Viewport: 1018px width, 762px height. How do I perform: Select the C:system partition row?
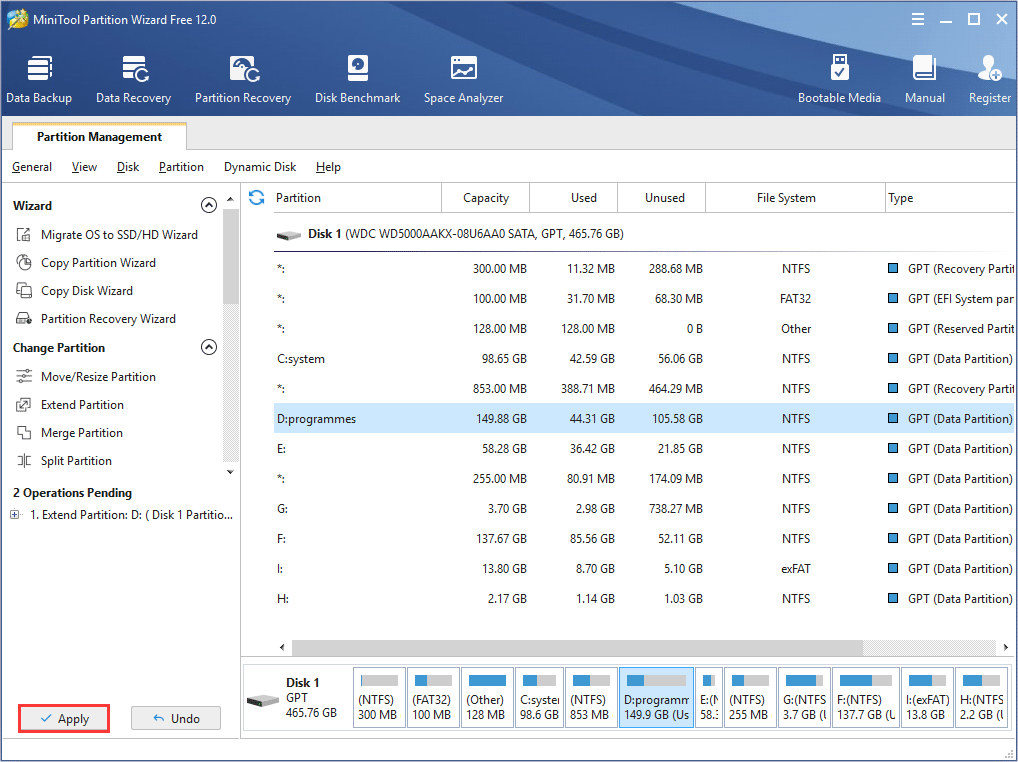coord(643,358)
